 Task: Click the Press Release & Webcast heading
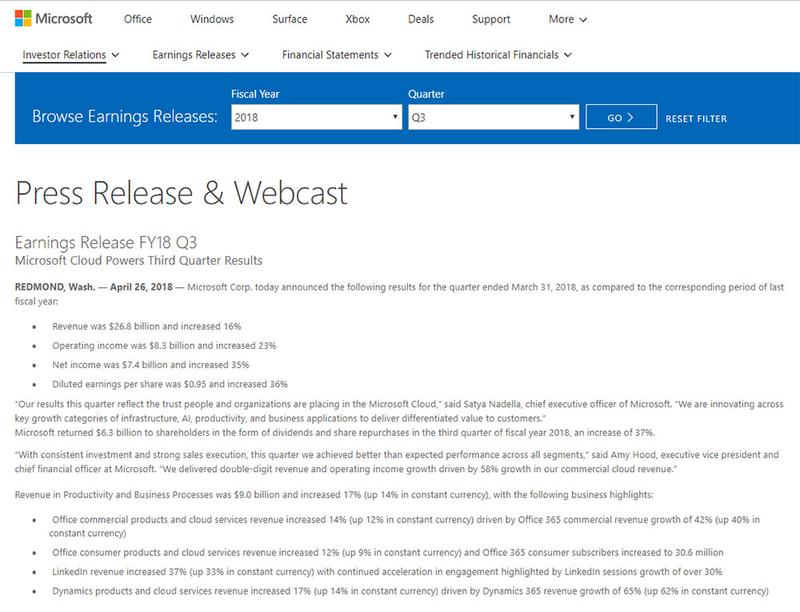(182, 193)
